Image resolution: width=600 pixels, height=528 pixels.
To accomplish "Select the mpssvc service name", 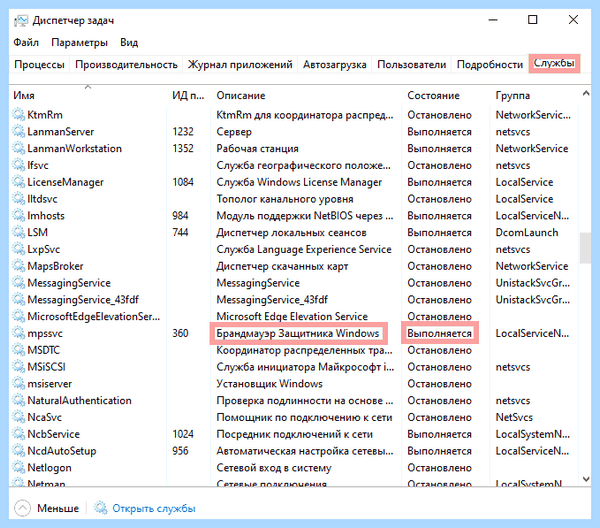I will tap(45, 333).
